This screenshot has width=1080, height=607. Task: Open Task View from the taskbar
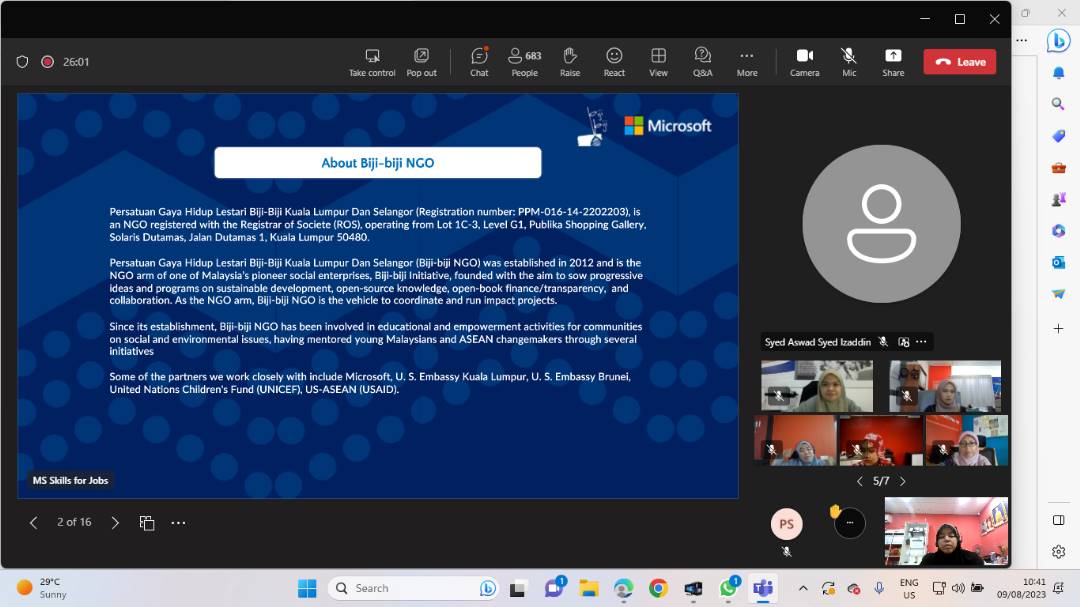(x=517, y=588)
